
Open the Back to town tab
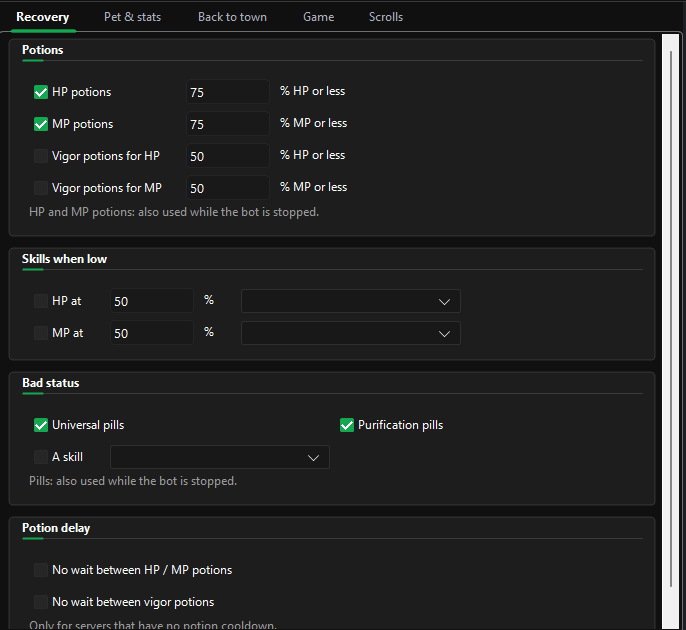point(232,17)
